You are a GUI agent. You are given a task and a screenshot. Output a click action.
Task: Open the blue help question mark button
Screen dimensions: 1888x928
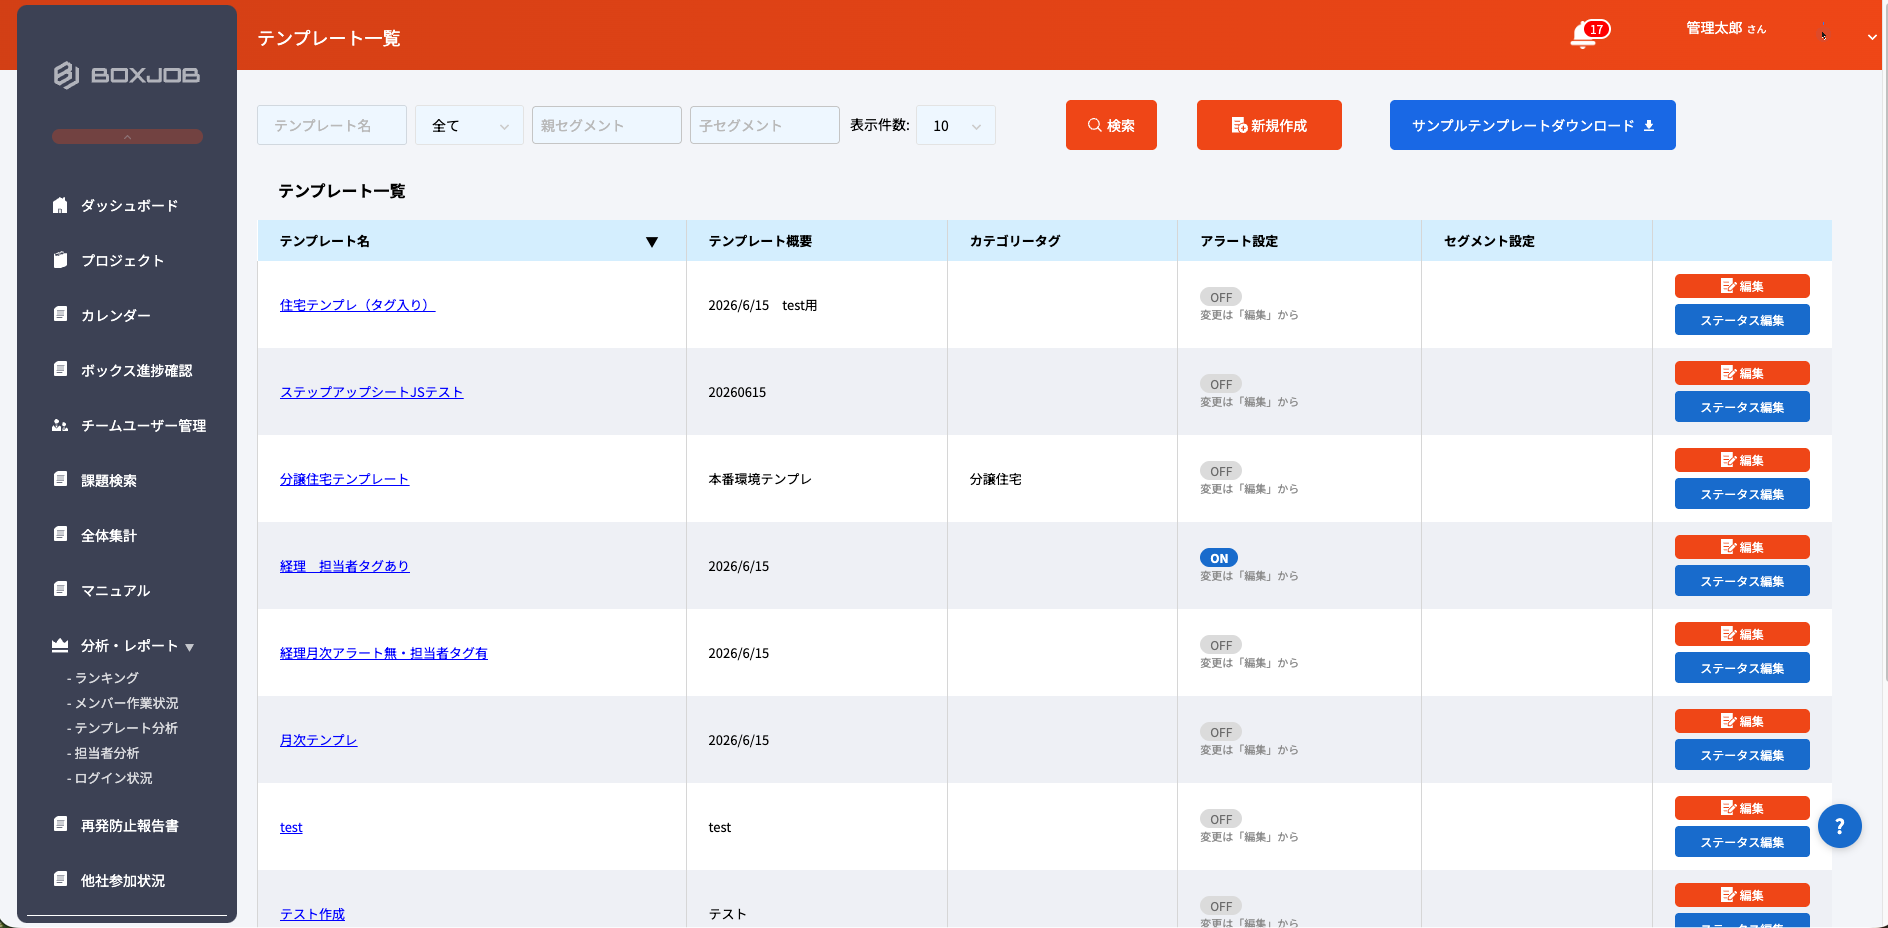click(x=1839, y=826)
